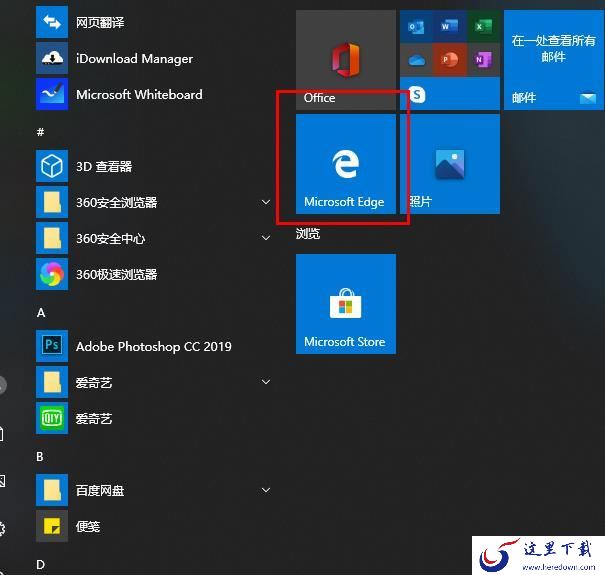The image size is (605, 575).
Task: Click the A section letter header
Action: (41, 313)
